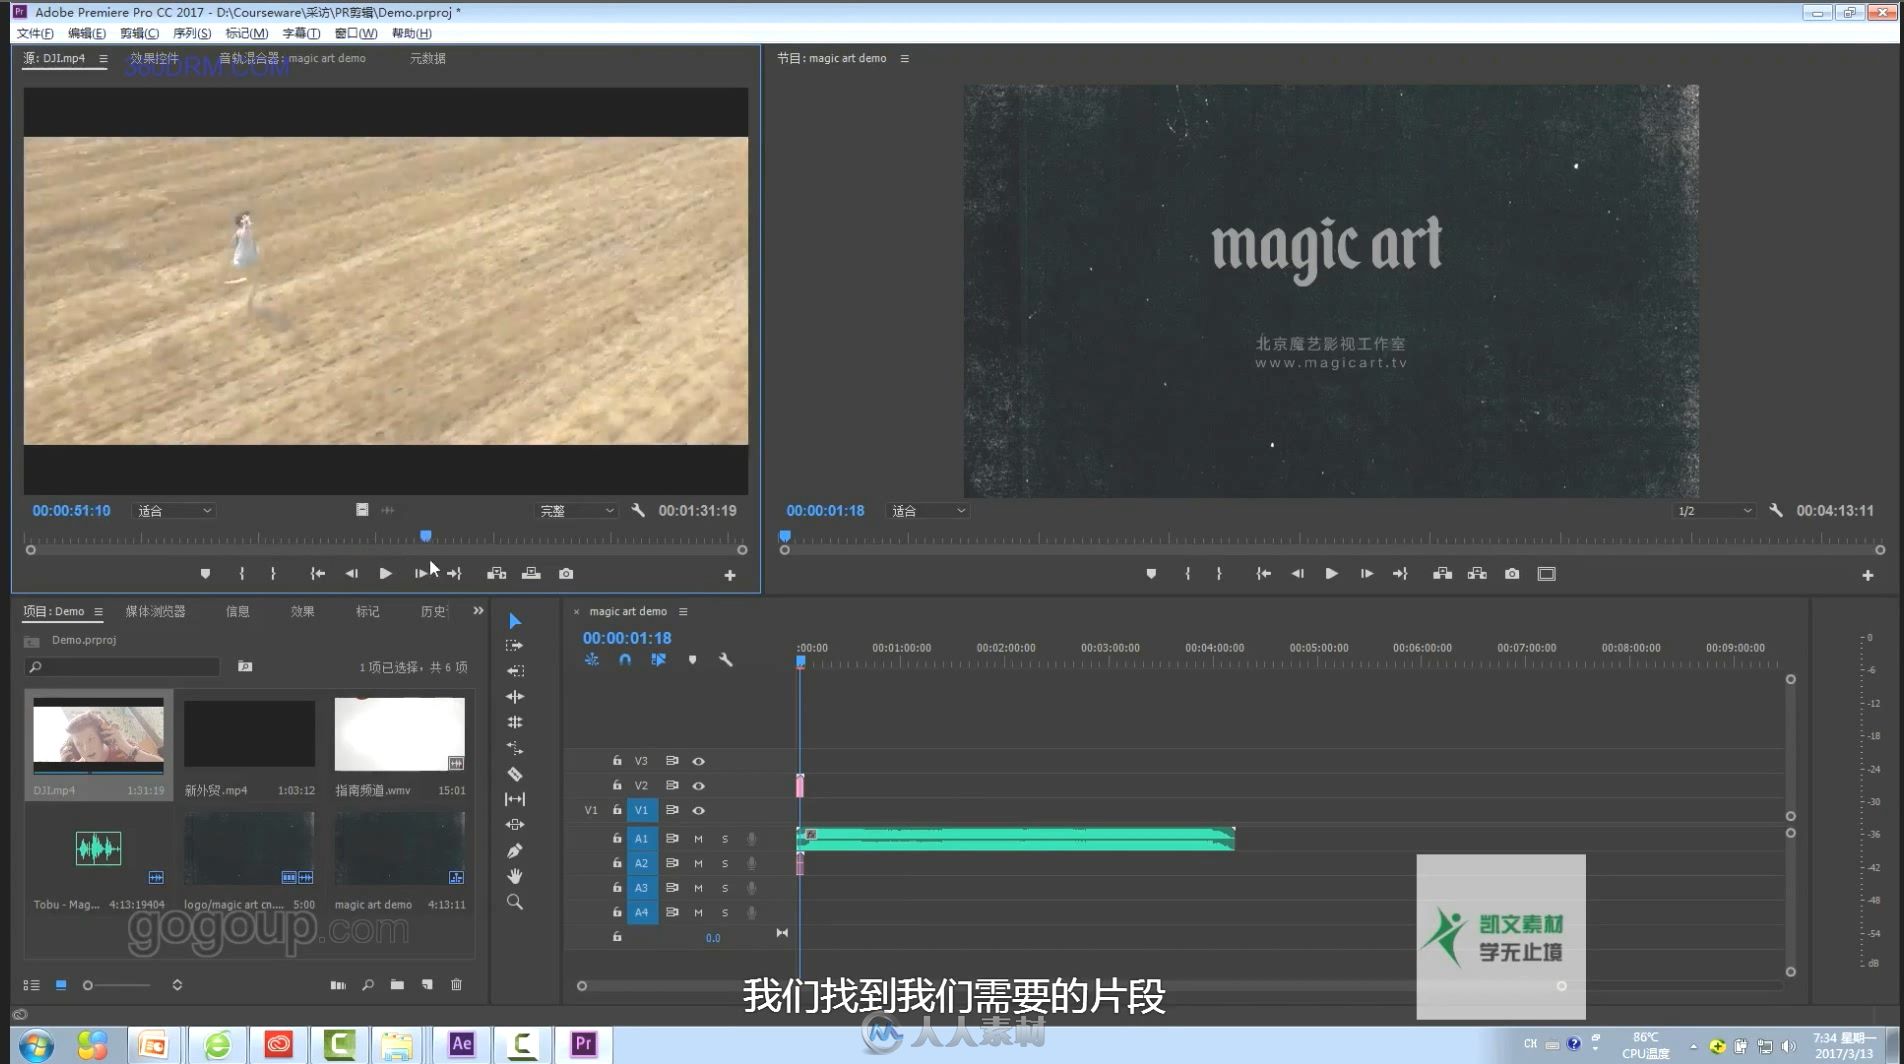The width and height of the screenshot is (1904, 1064).
Task: Open the 序列(S) menu
Action: coord(192,33)
